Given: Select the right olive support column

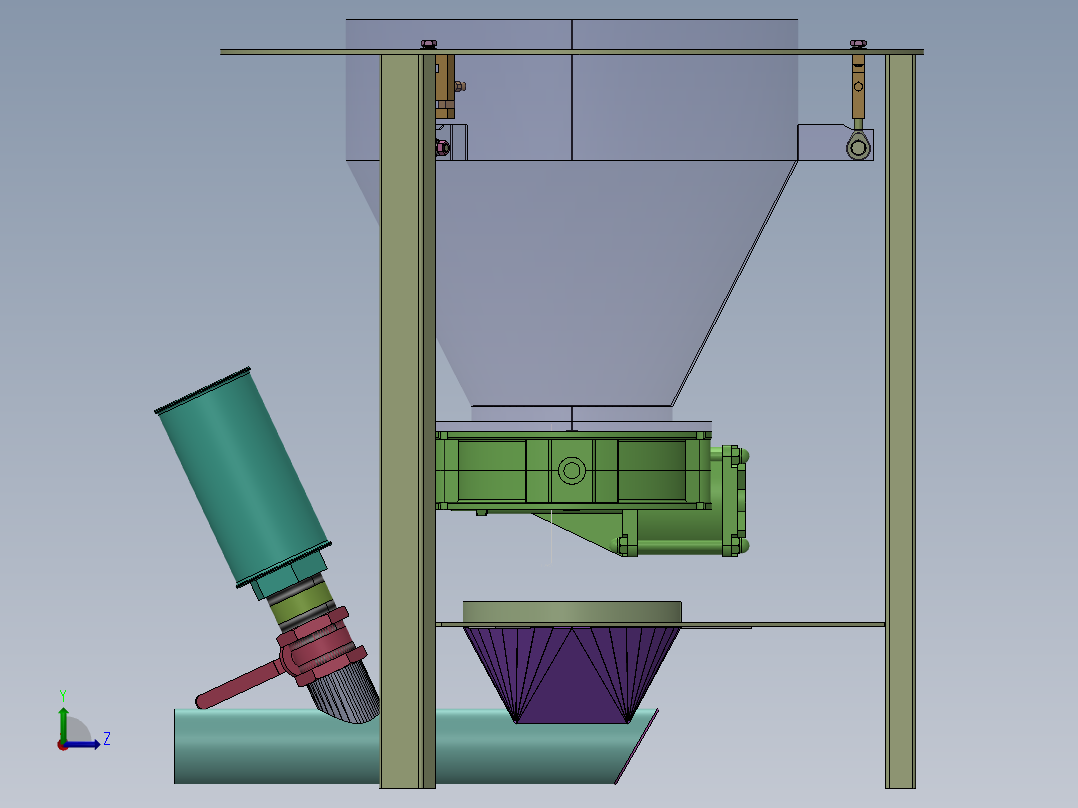Looking at the screenshot, I should pos(900,421).
